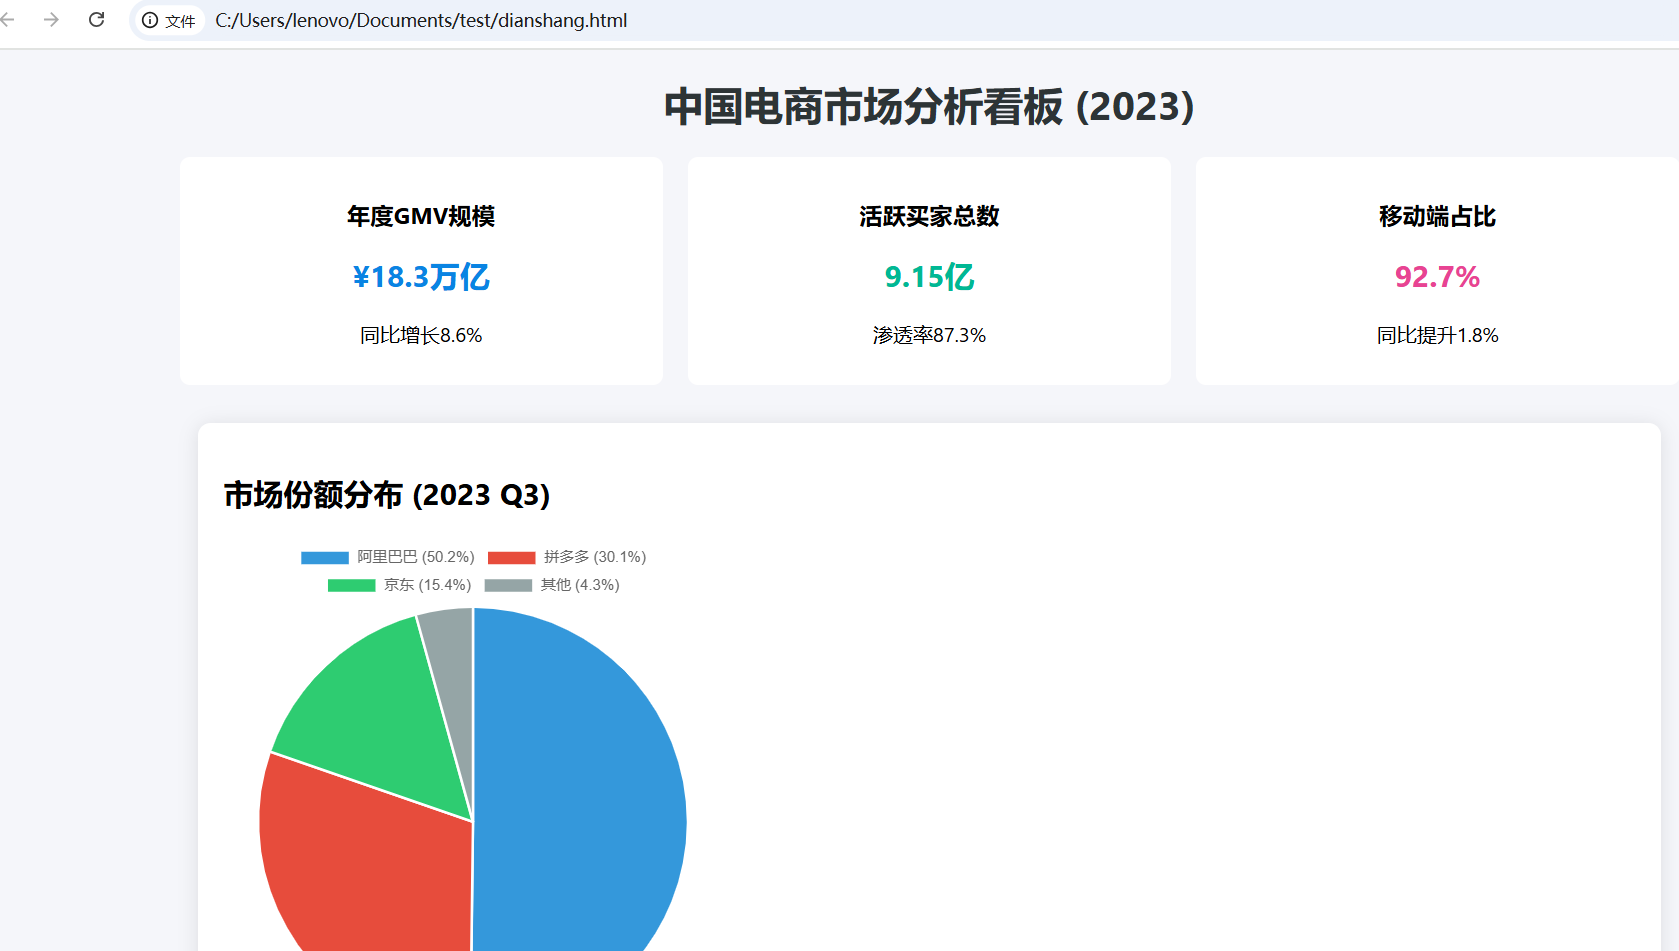Toggle the 拼多多 (30.1%) legend item
1679x951 pixels.
(x=567, y=557)
